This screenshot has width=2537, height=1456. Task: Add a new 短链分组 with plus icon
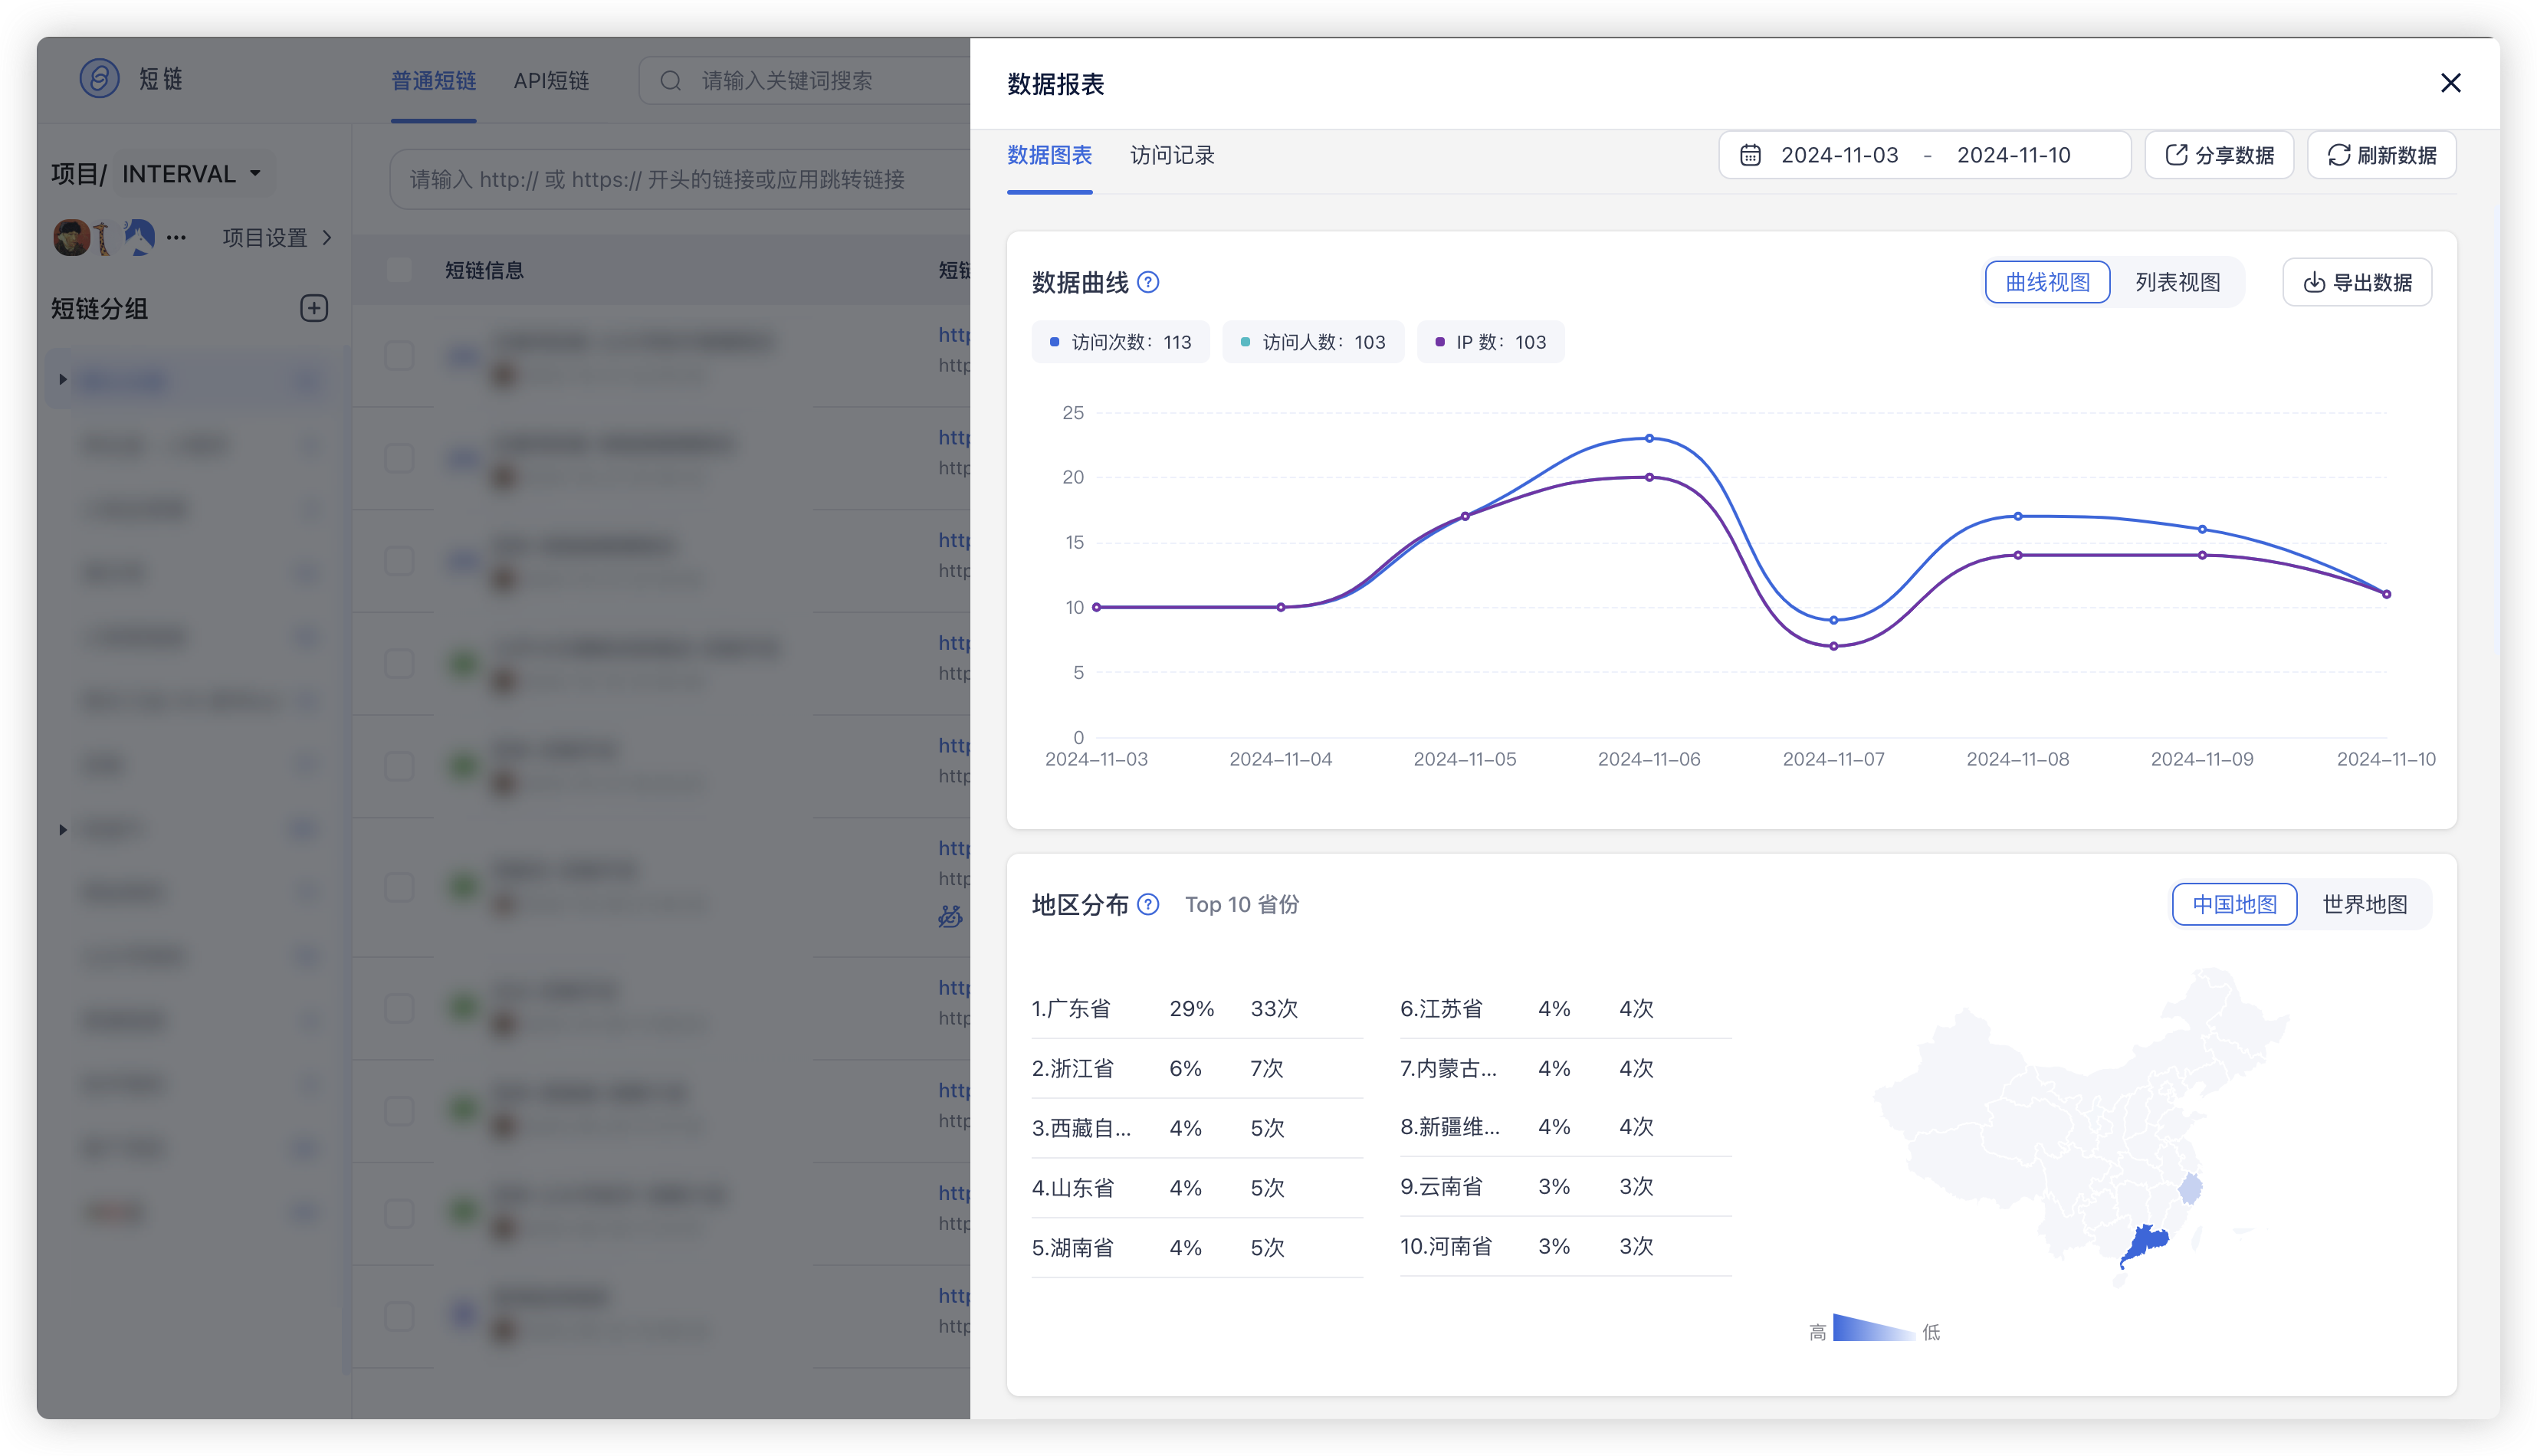pyautogui.click(x=314, y=309)
